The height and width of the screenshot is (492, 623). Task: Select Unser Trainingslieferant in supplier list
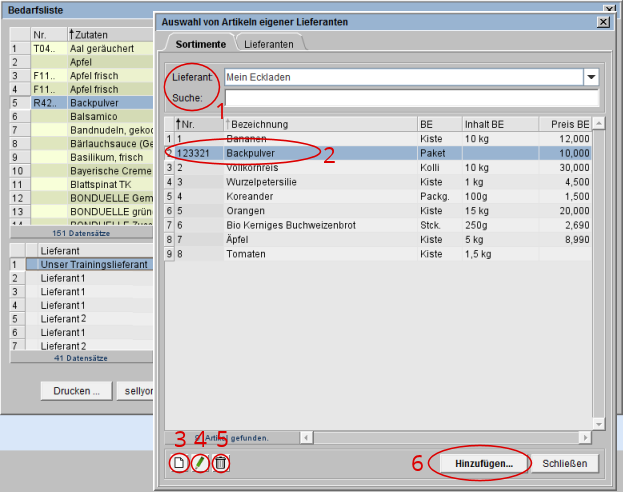click(94, 264)
